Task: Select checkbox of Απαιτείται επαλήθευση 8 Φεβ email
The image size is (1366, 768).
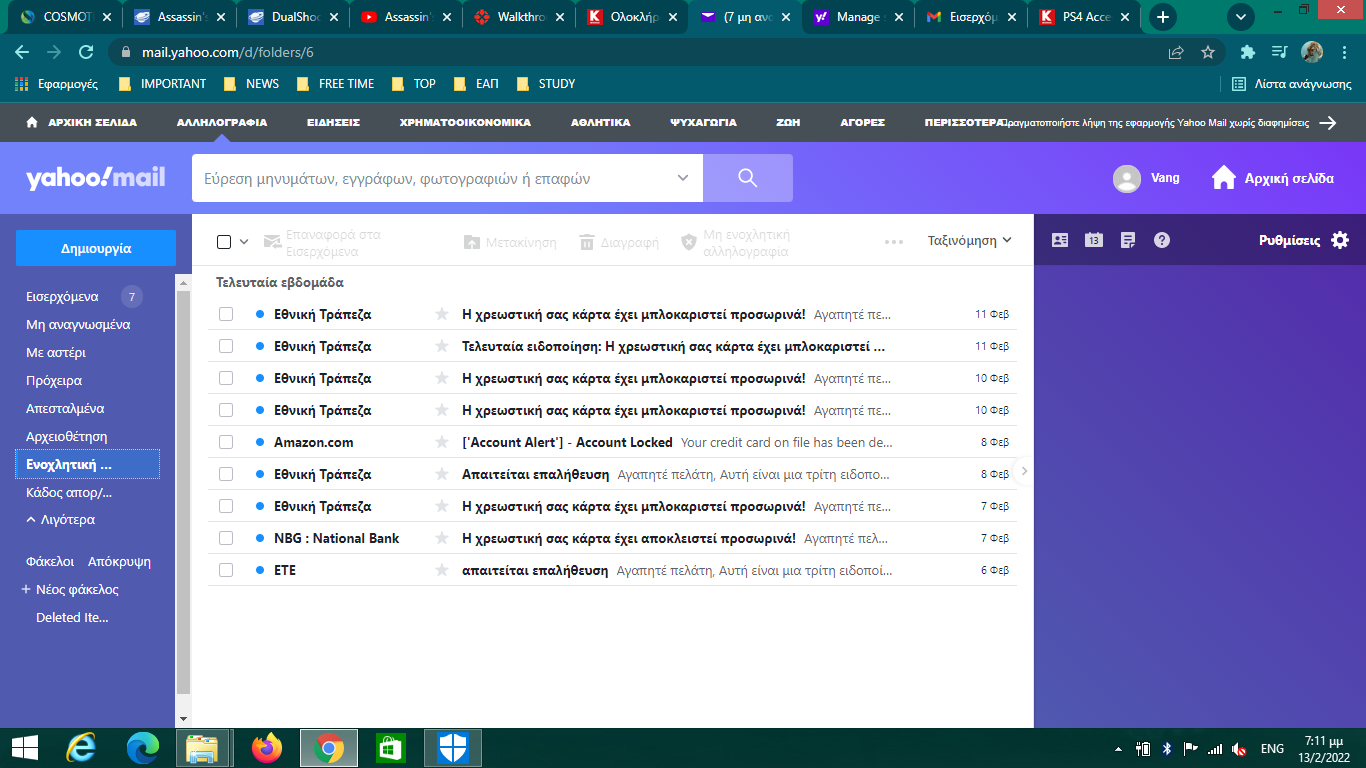Action: point(226,474)
